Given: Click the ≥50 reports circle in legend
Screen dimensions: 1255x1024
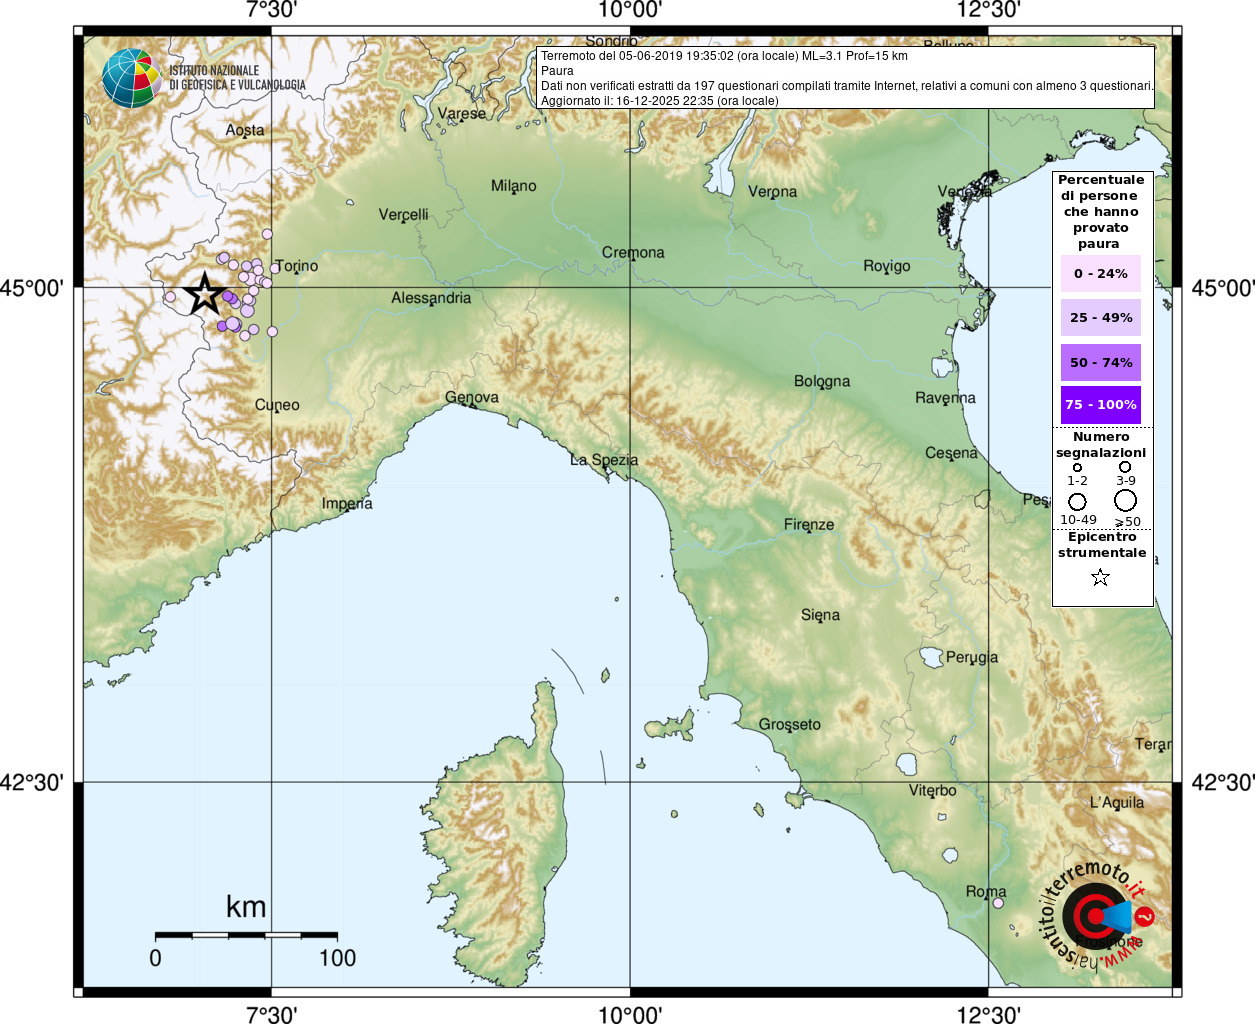Looking at the screenshot, I should [1126, 500].
